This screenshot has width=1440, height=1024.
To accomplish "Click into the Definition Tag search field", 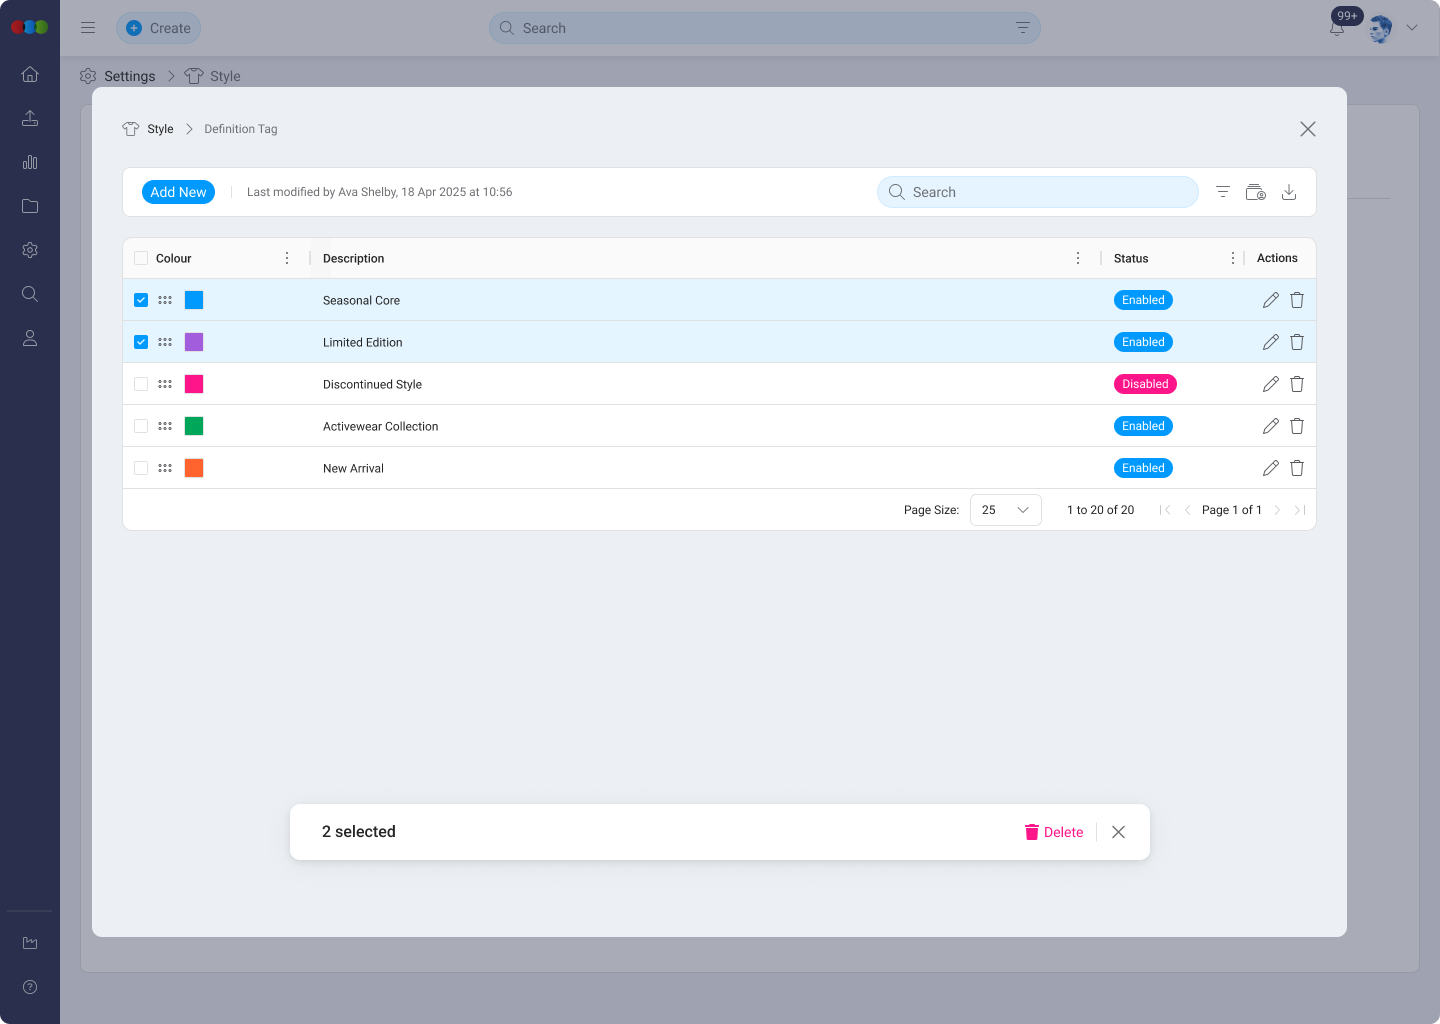I will point(1040,192).
